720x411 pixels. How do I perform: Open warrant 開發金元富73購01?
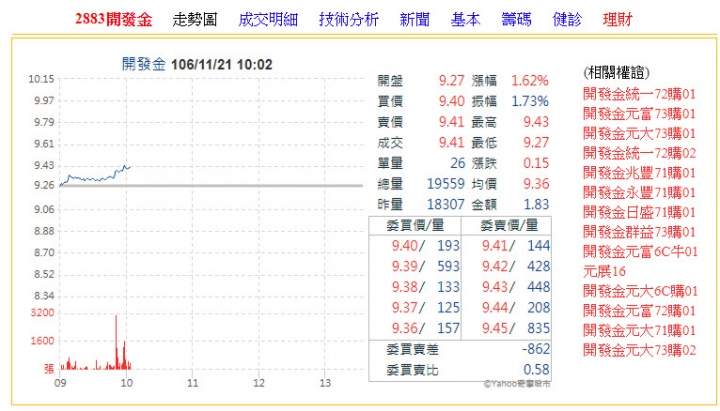coord(639,113)
